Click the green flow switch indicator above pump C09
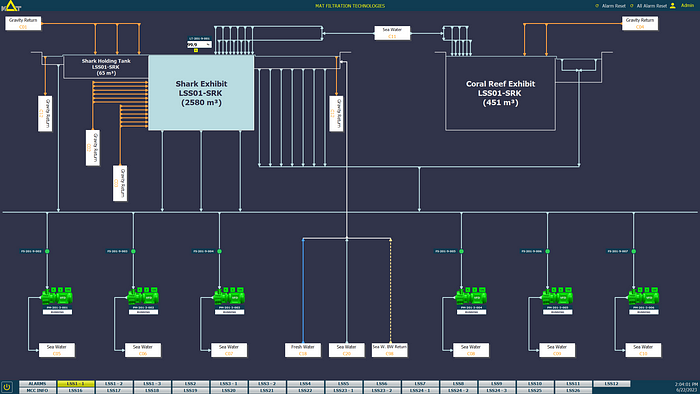The width and height of the screenshot is (700, 394). coord(547,251)
